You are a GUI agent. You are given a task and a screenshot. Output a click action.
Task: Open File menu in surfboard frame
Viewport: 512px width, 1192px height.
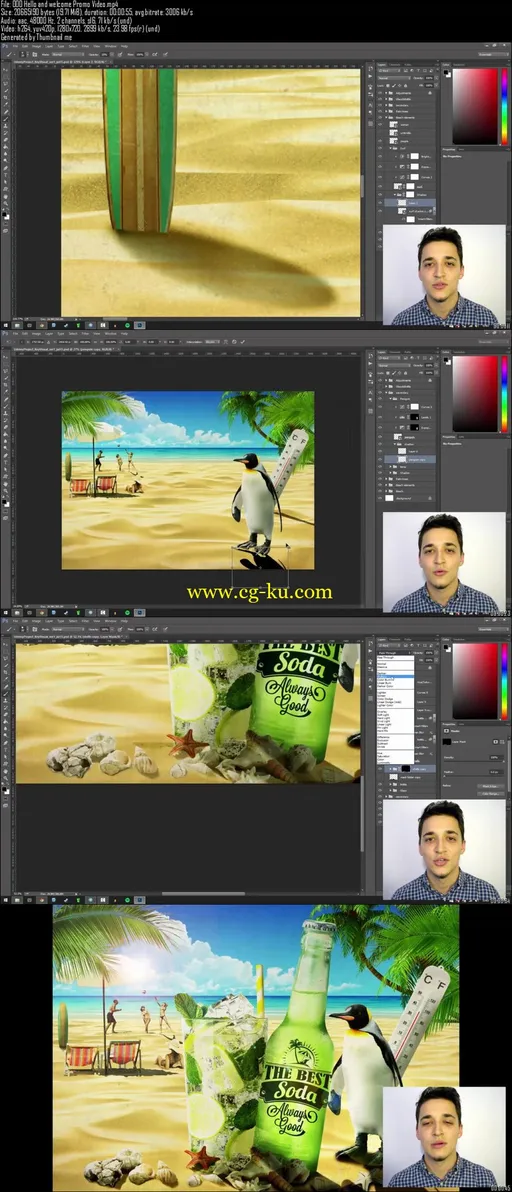click(x=15, y=46)
